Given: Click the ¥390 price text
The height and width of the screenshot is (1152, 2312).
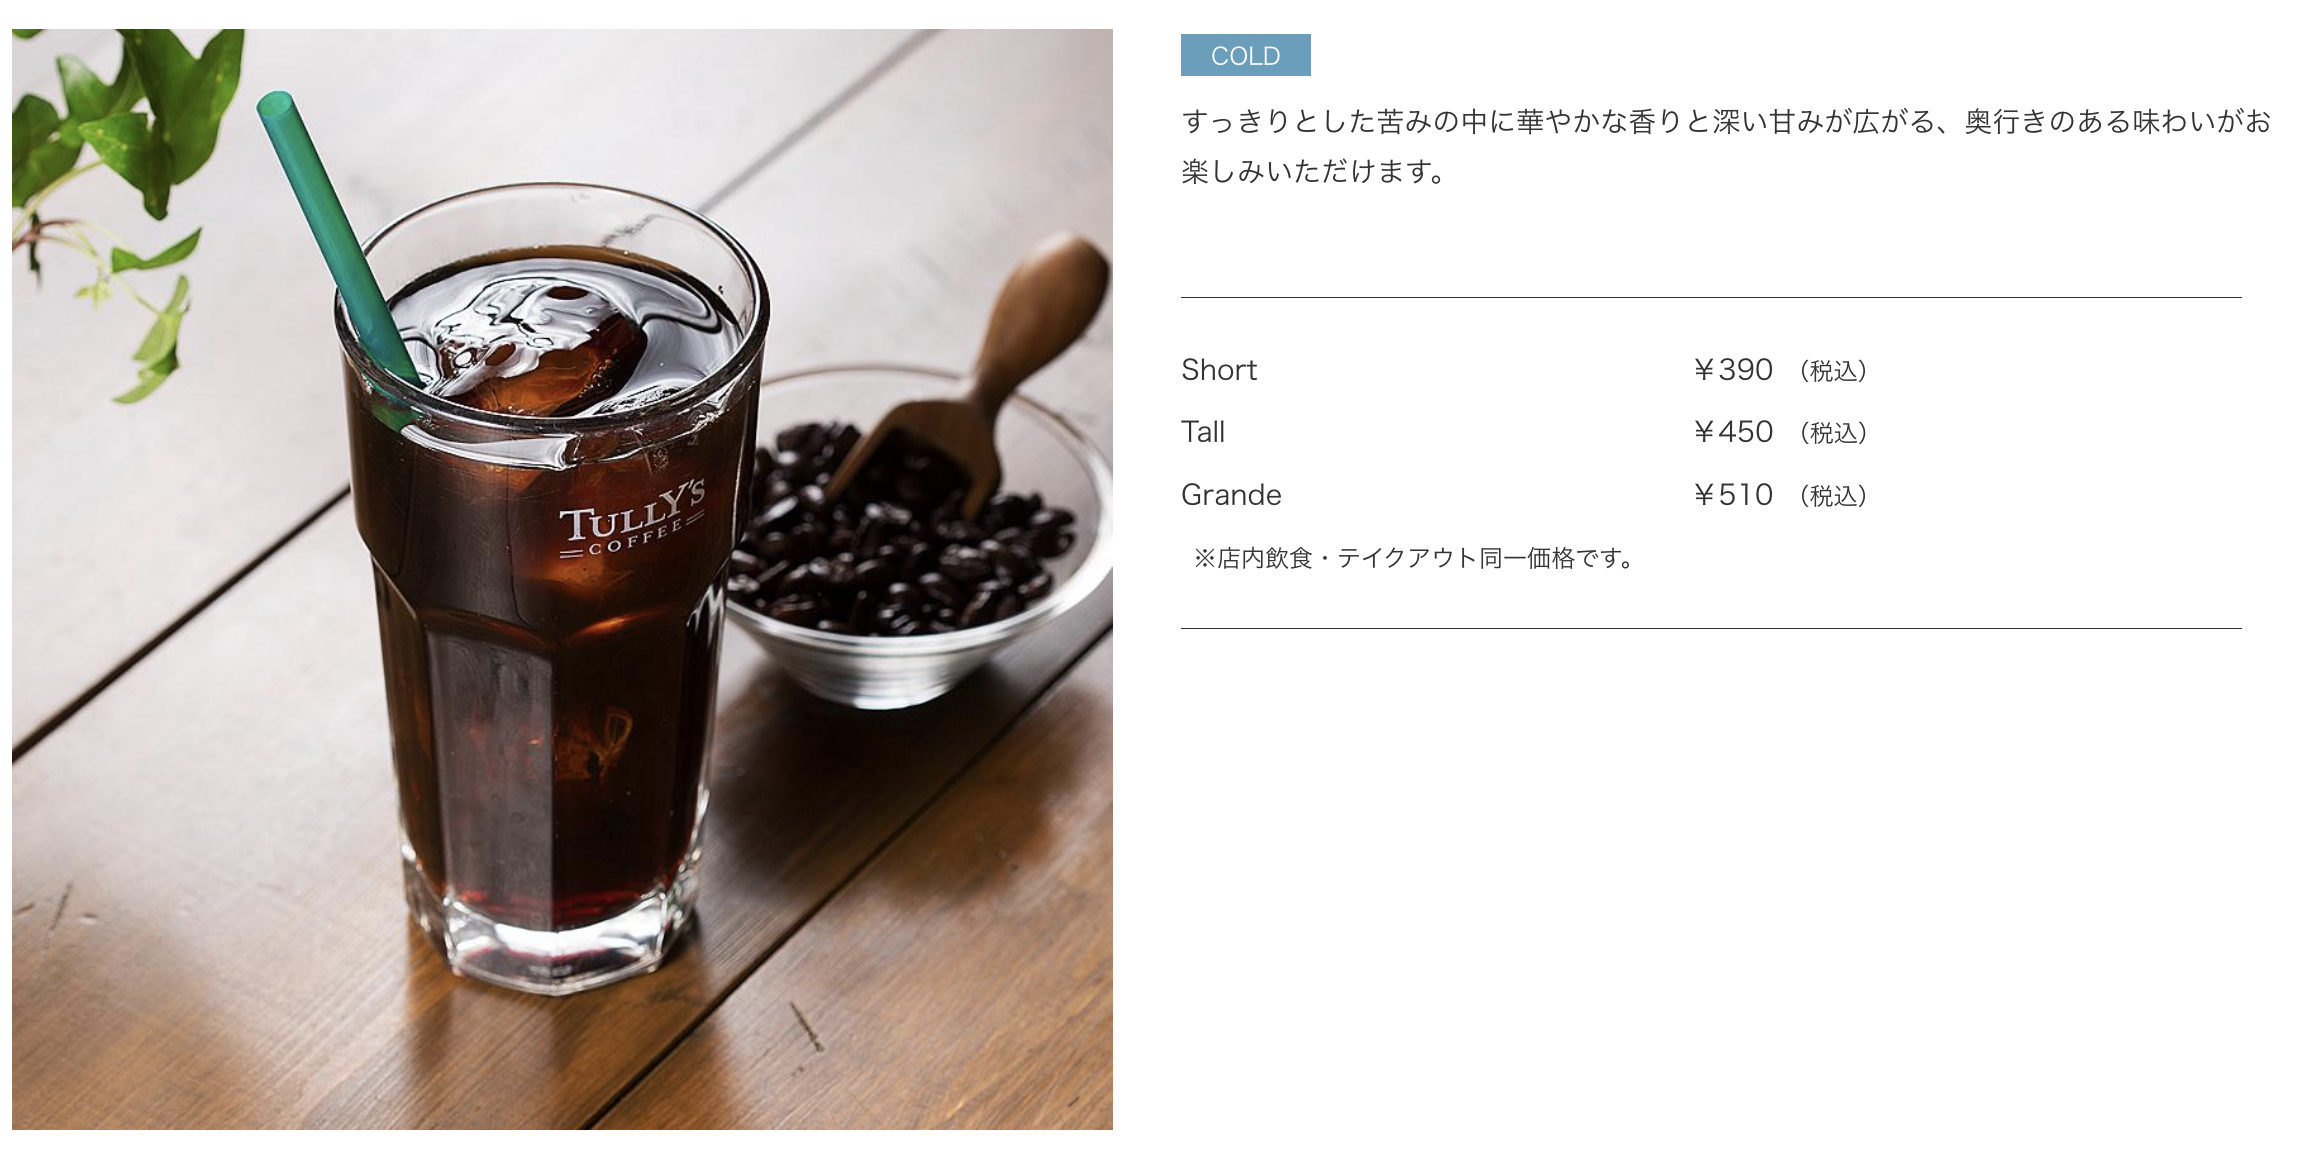Looking at the screenshot, I should click(1732, 370).
